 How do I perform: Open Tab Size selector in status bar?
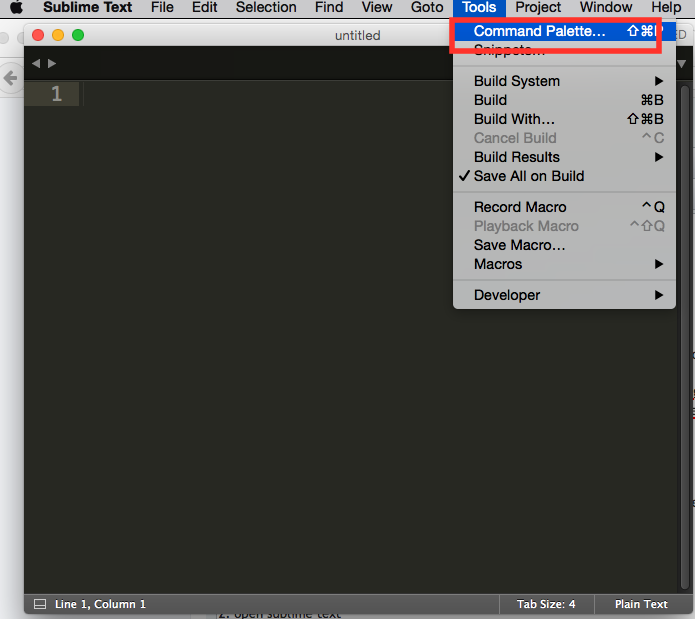[546, 604]
